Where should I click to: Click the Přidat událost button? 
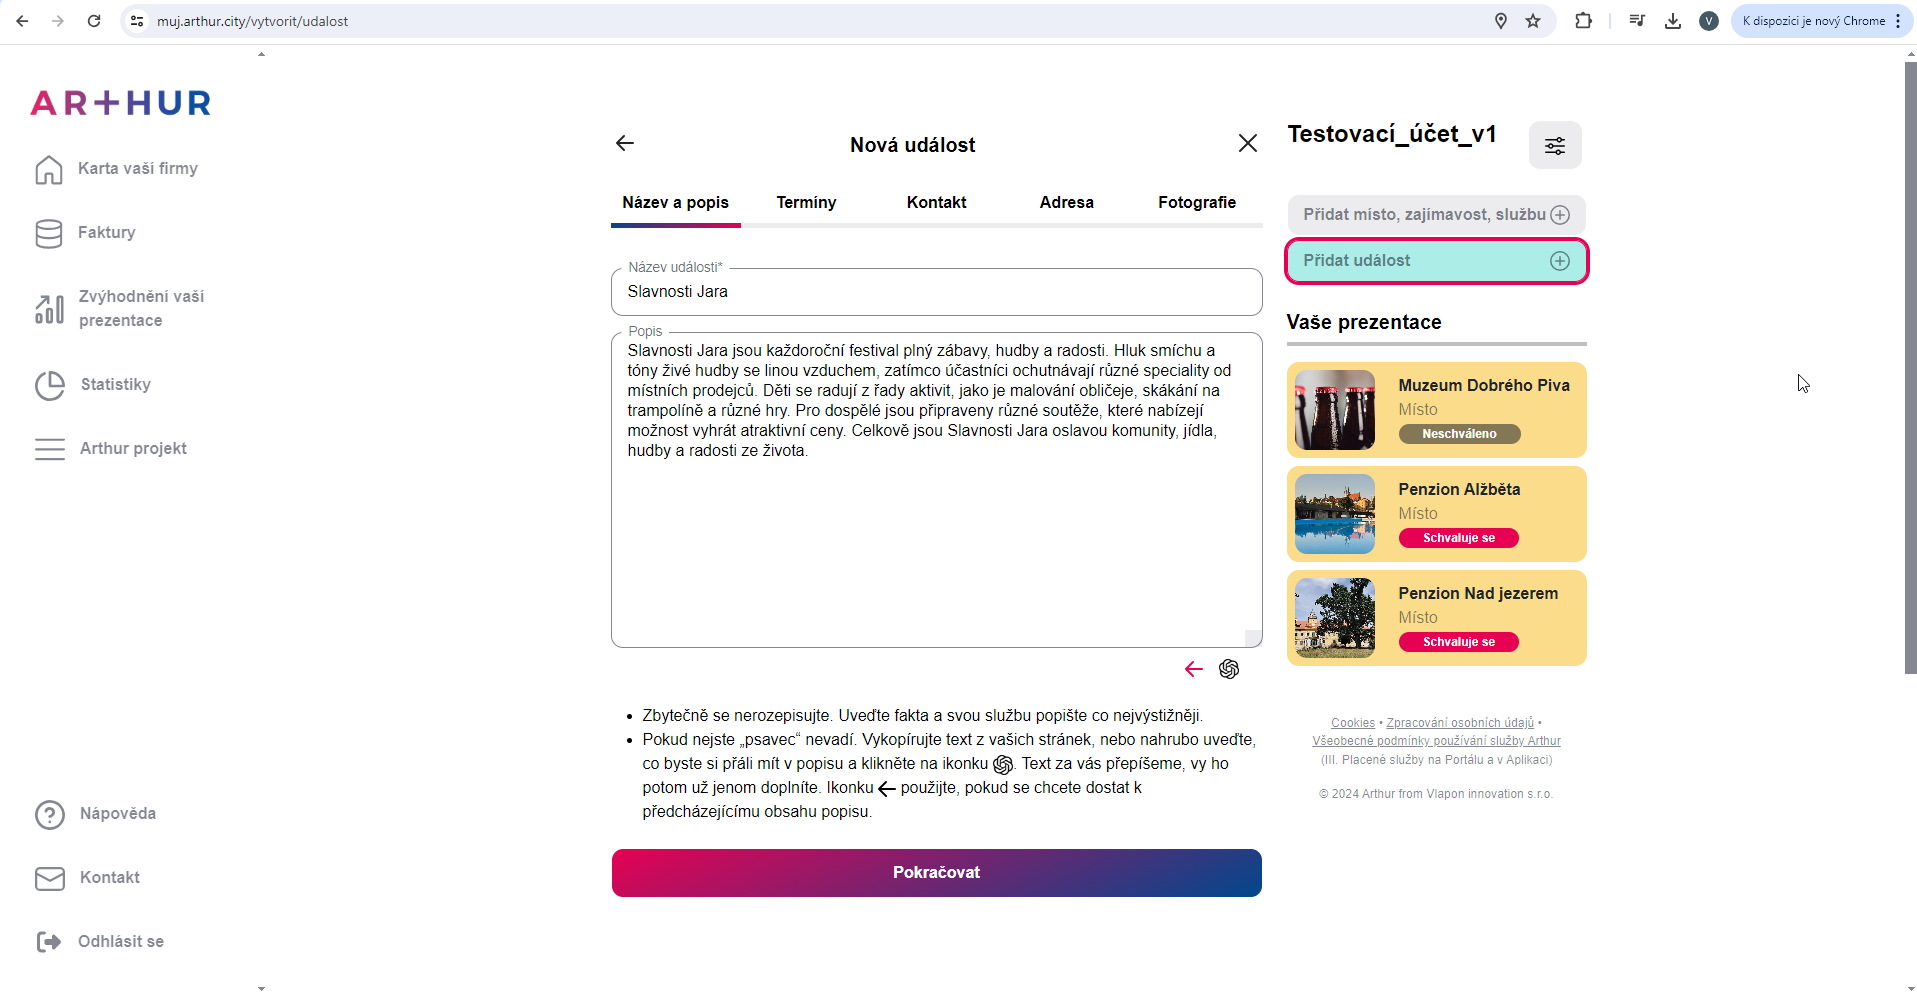point(1435,261)
